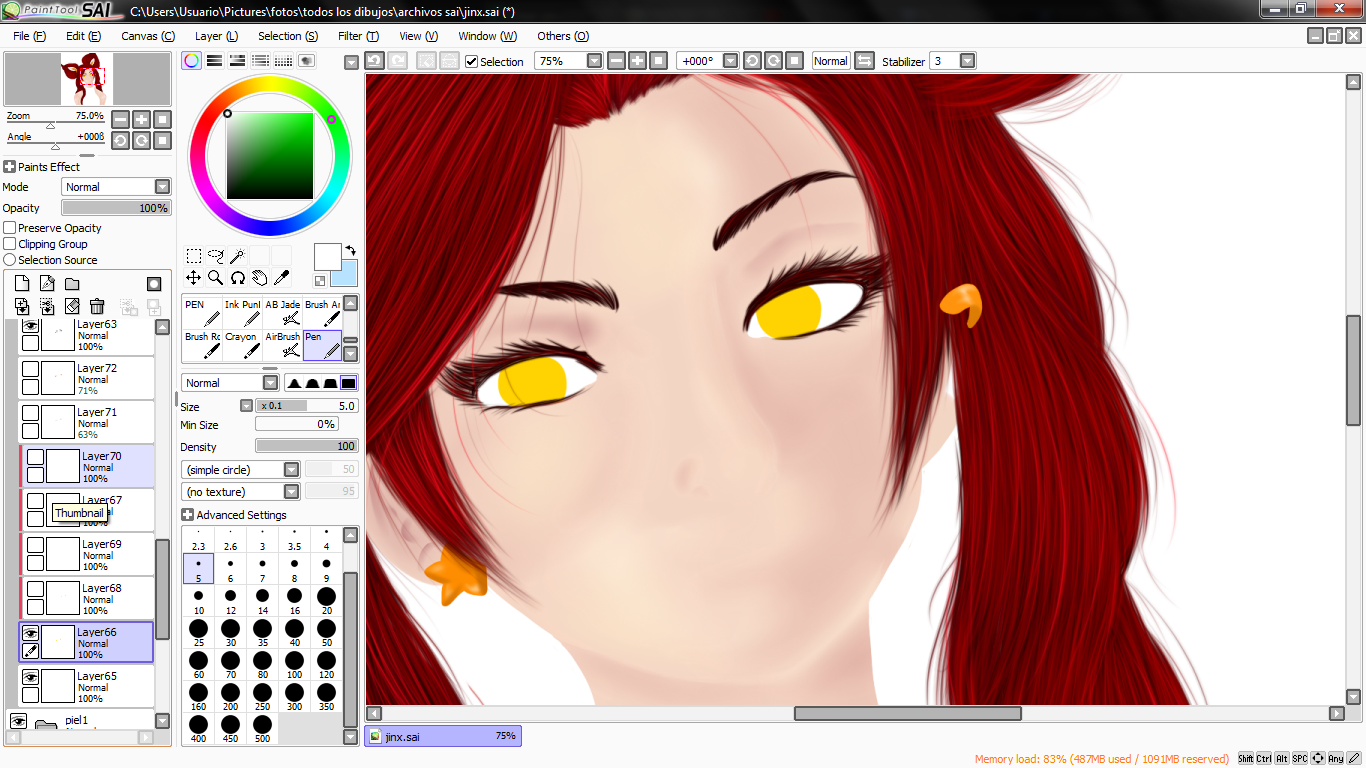Show the RGB sliders panel
Image resolution: width=1366 pixels, height=768 pixels.
pyautogui.click(x=214, y=61)
